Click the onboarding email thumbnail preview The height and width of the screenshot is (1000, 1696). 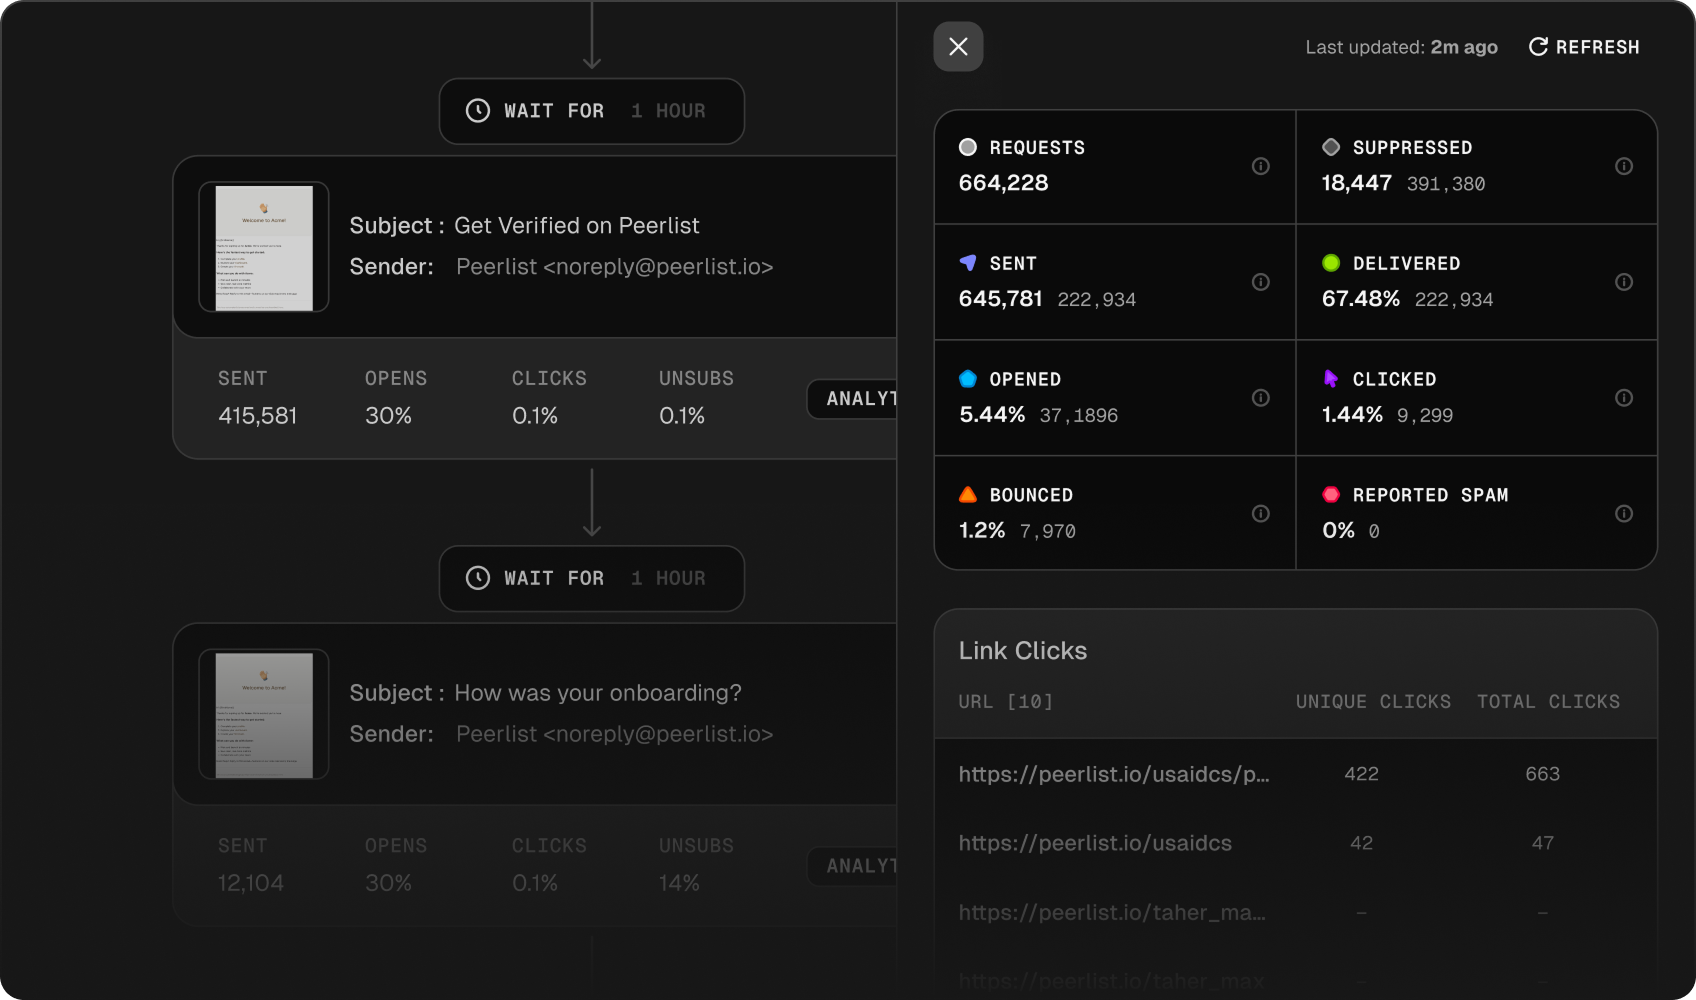[263, 714]
